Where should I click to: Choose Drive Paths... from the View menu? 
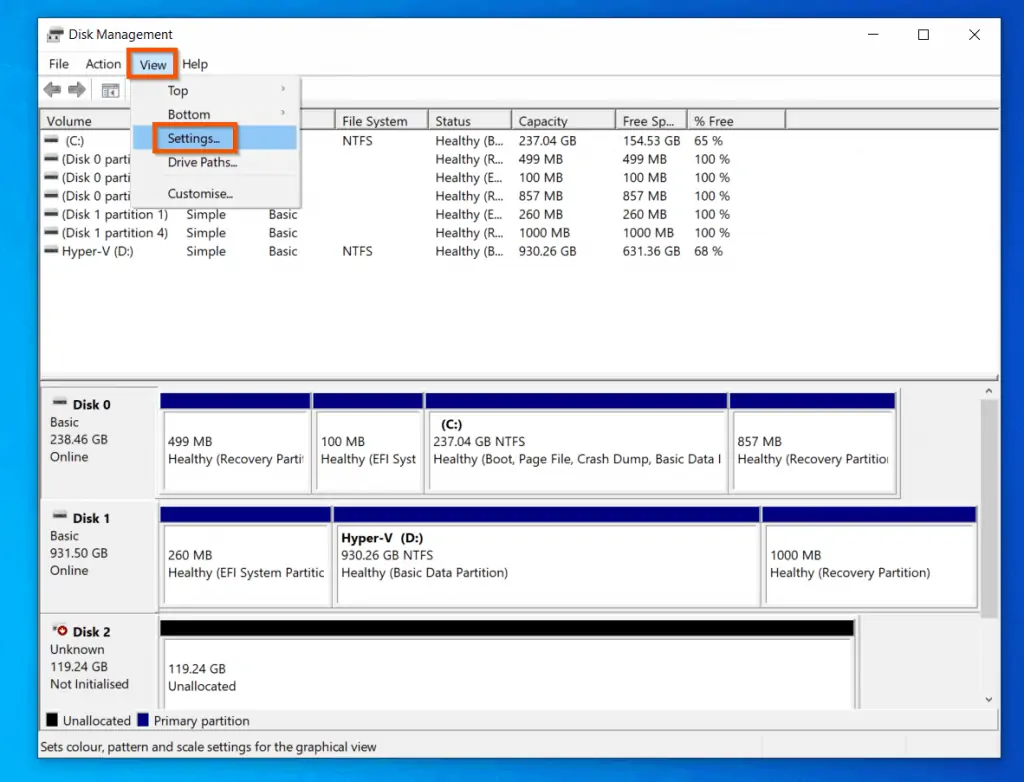215,162
